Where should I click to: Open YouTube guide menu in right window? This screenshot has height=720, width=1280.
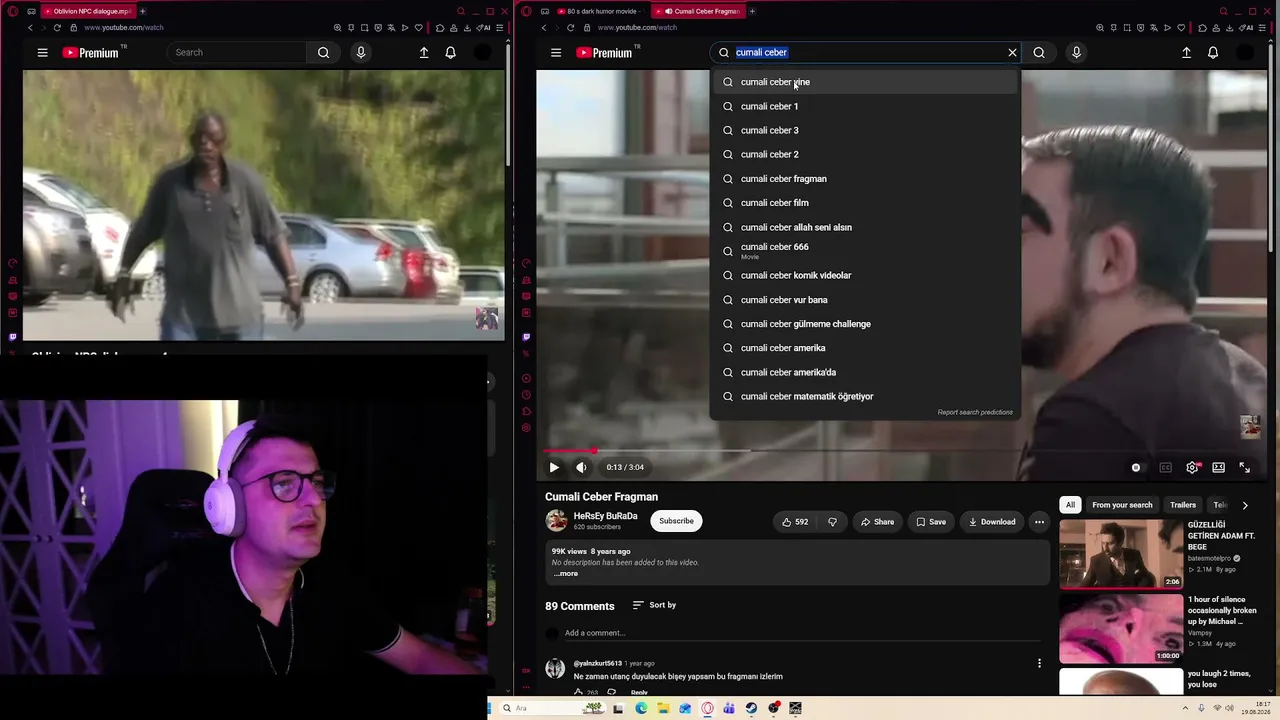click(556, 53)
